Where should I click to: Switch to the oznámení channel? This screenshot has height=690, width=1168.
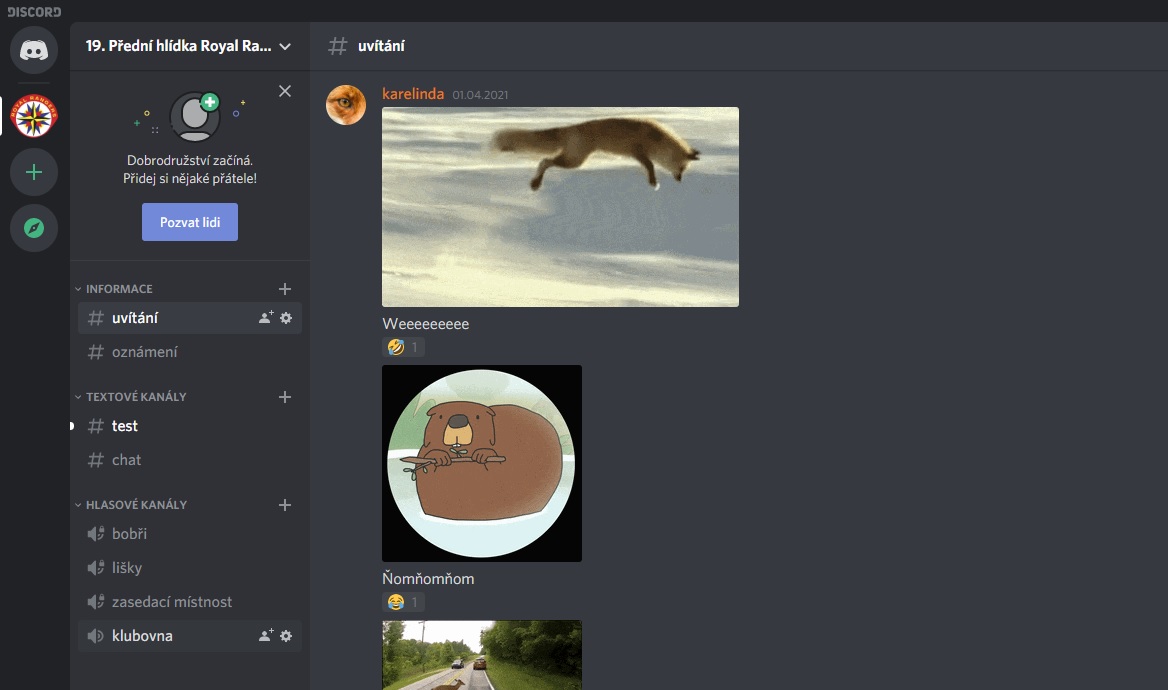pos(145,352)
